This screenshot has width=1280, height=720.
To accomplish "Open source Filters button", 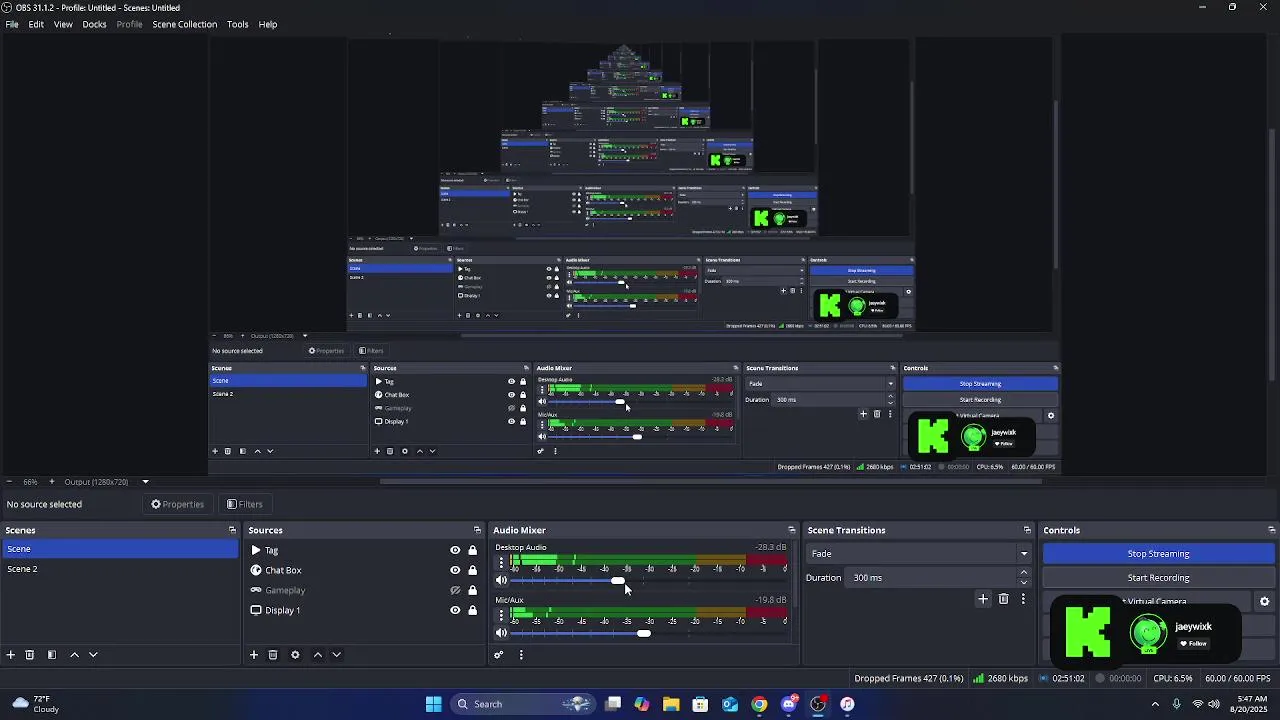I will pyautogui.click(x=245, y=505).
